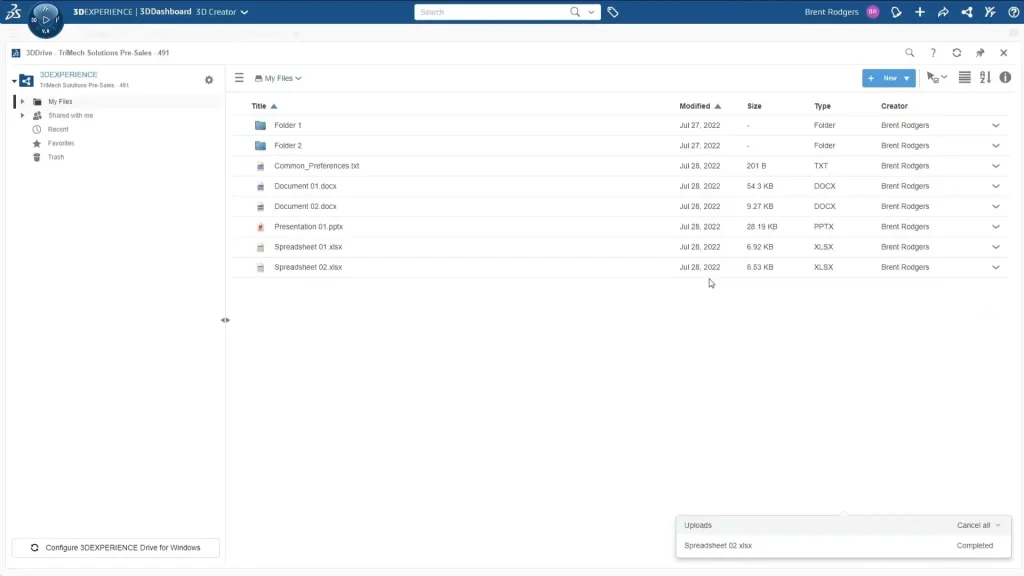The height and width of the screenshot is (576, 1024).
Task: Open Brent Rodgers profile avatar
Action: click(872, 12)
